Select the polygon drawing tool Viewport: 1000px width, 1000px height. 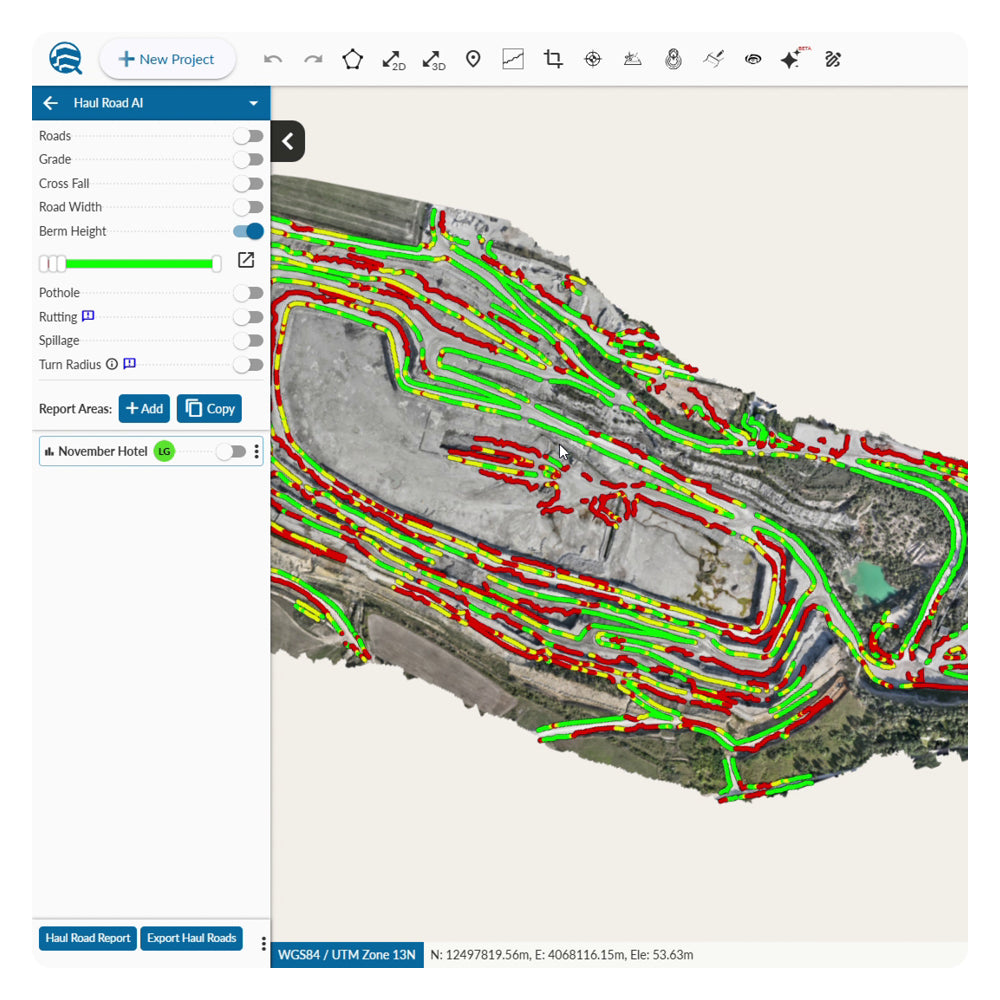[352, 59]
